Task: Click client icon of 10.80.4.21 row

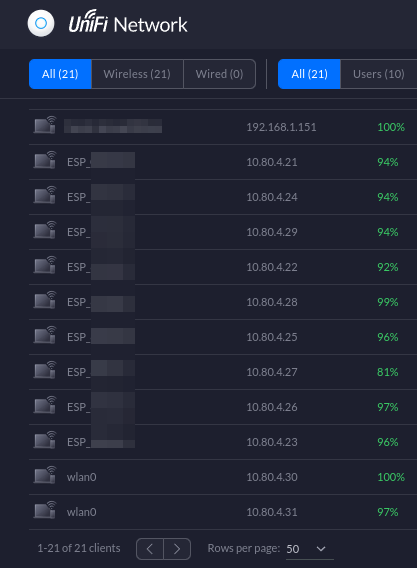Action: coord(45,160)
